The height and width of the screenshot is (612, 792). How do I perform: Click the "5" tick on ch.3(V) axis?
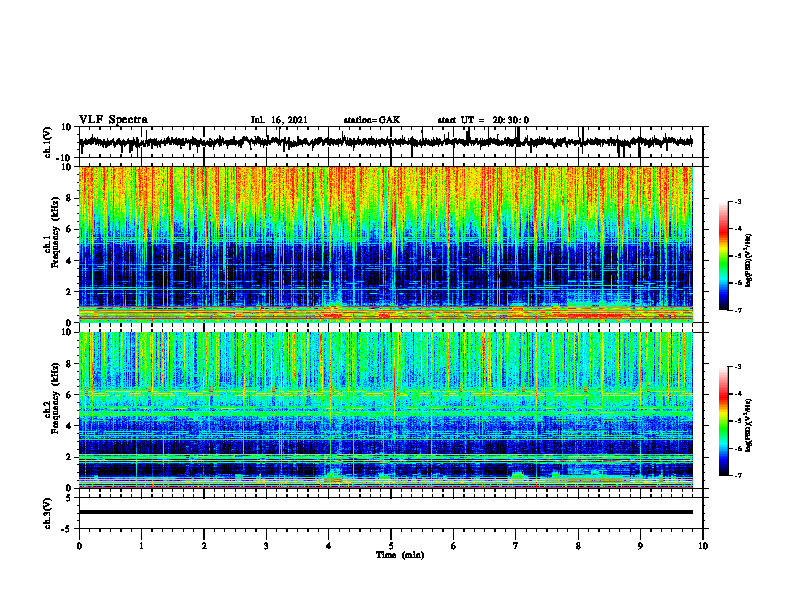tap(69, 498)
